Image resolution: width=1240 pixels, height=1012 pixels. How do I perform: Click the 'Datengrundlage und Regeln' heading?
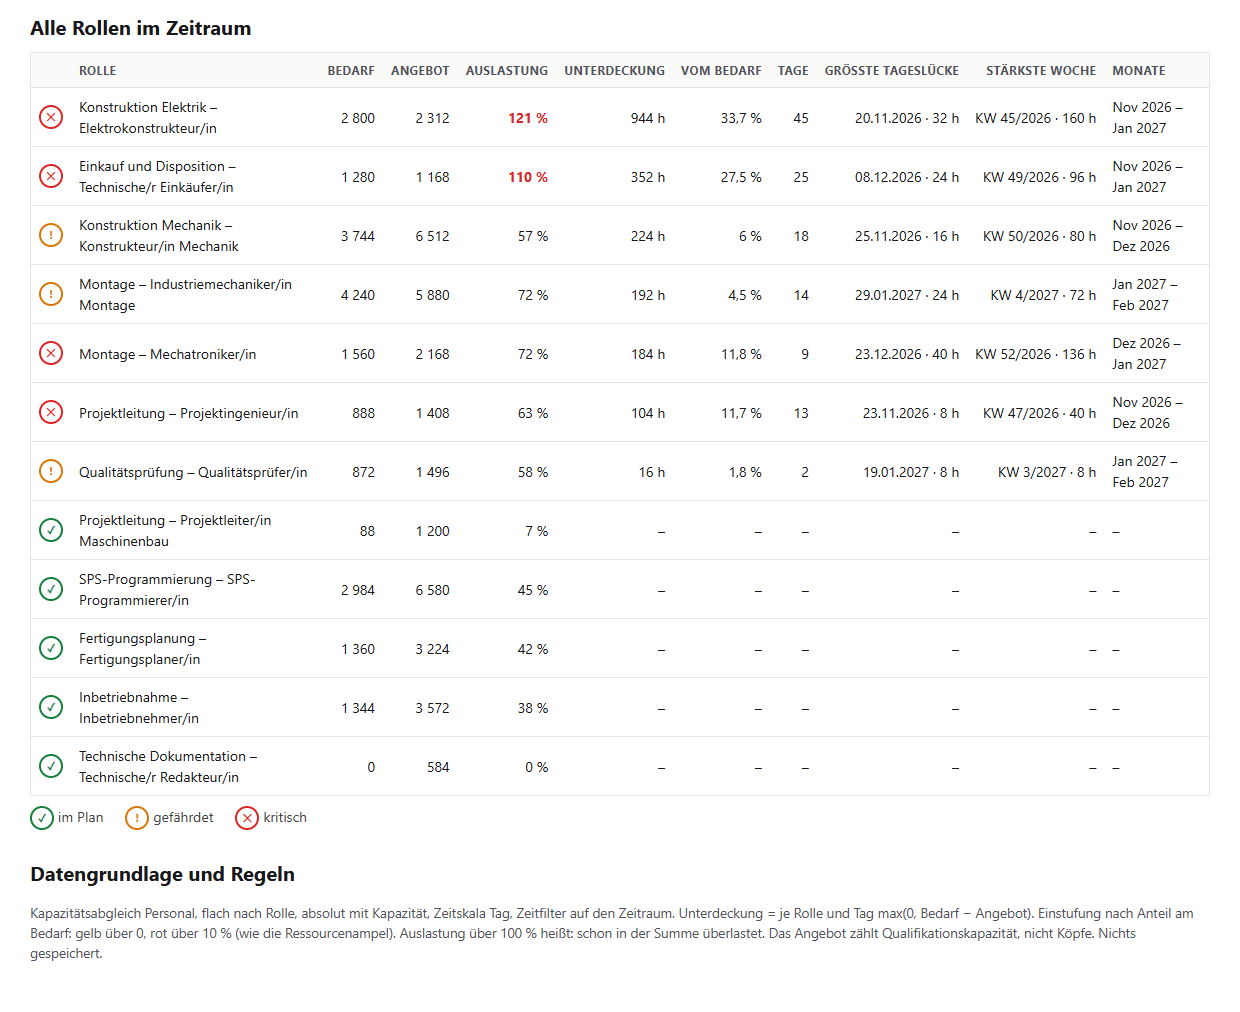click(x=163, y=874)
